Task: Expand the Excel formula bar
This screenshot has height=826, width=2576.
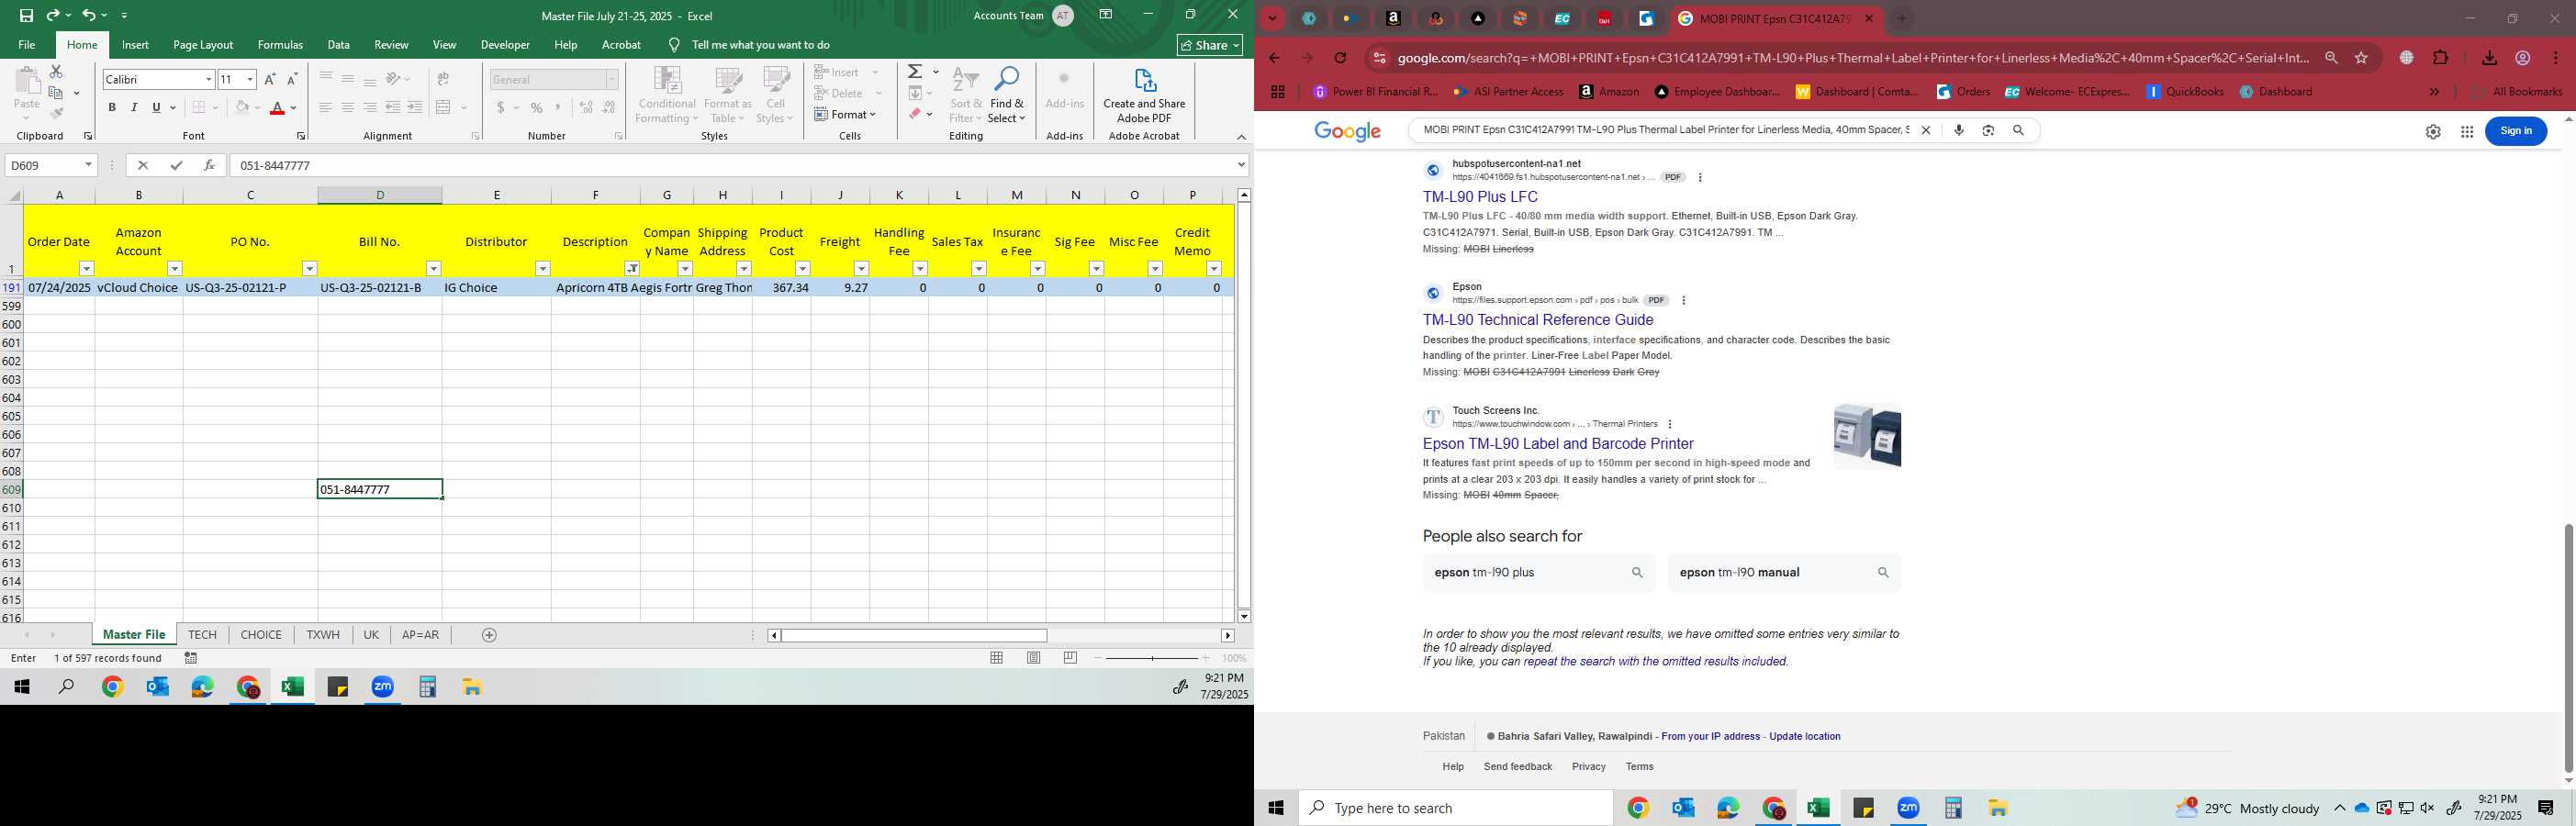Action: (1241, 165)
